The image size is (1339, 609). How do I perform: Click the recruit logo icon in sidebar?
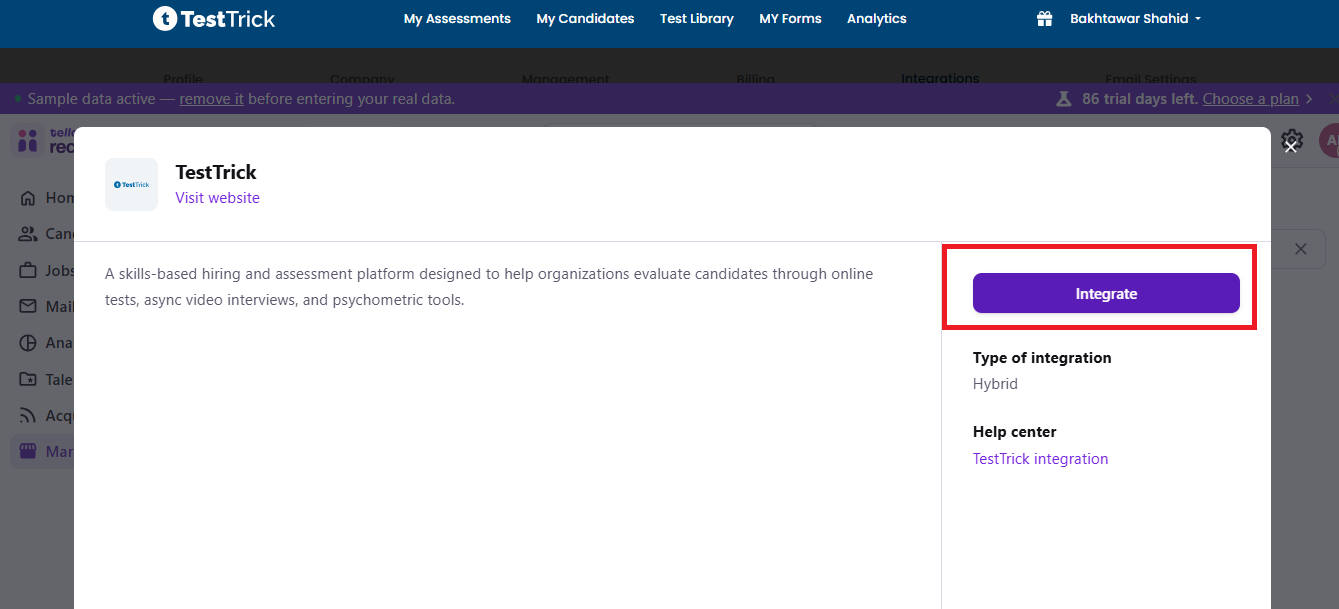(27, 141)
